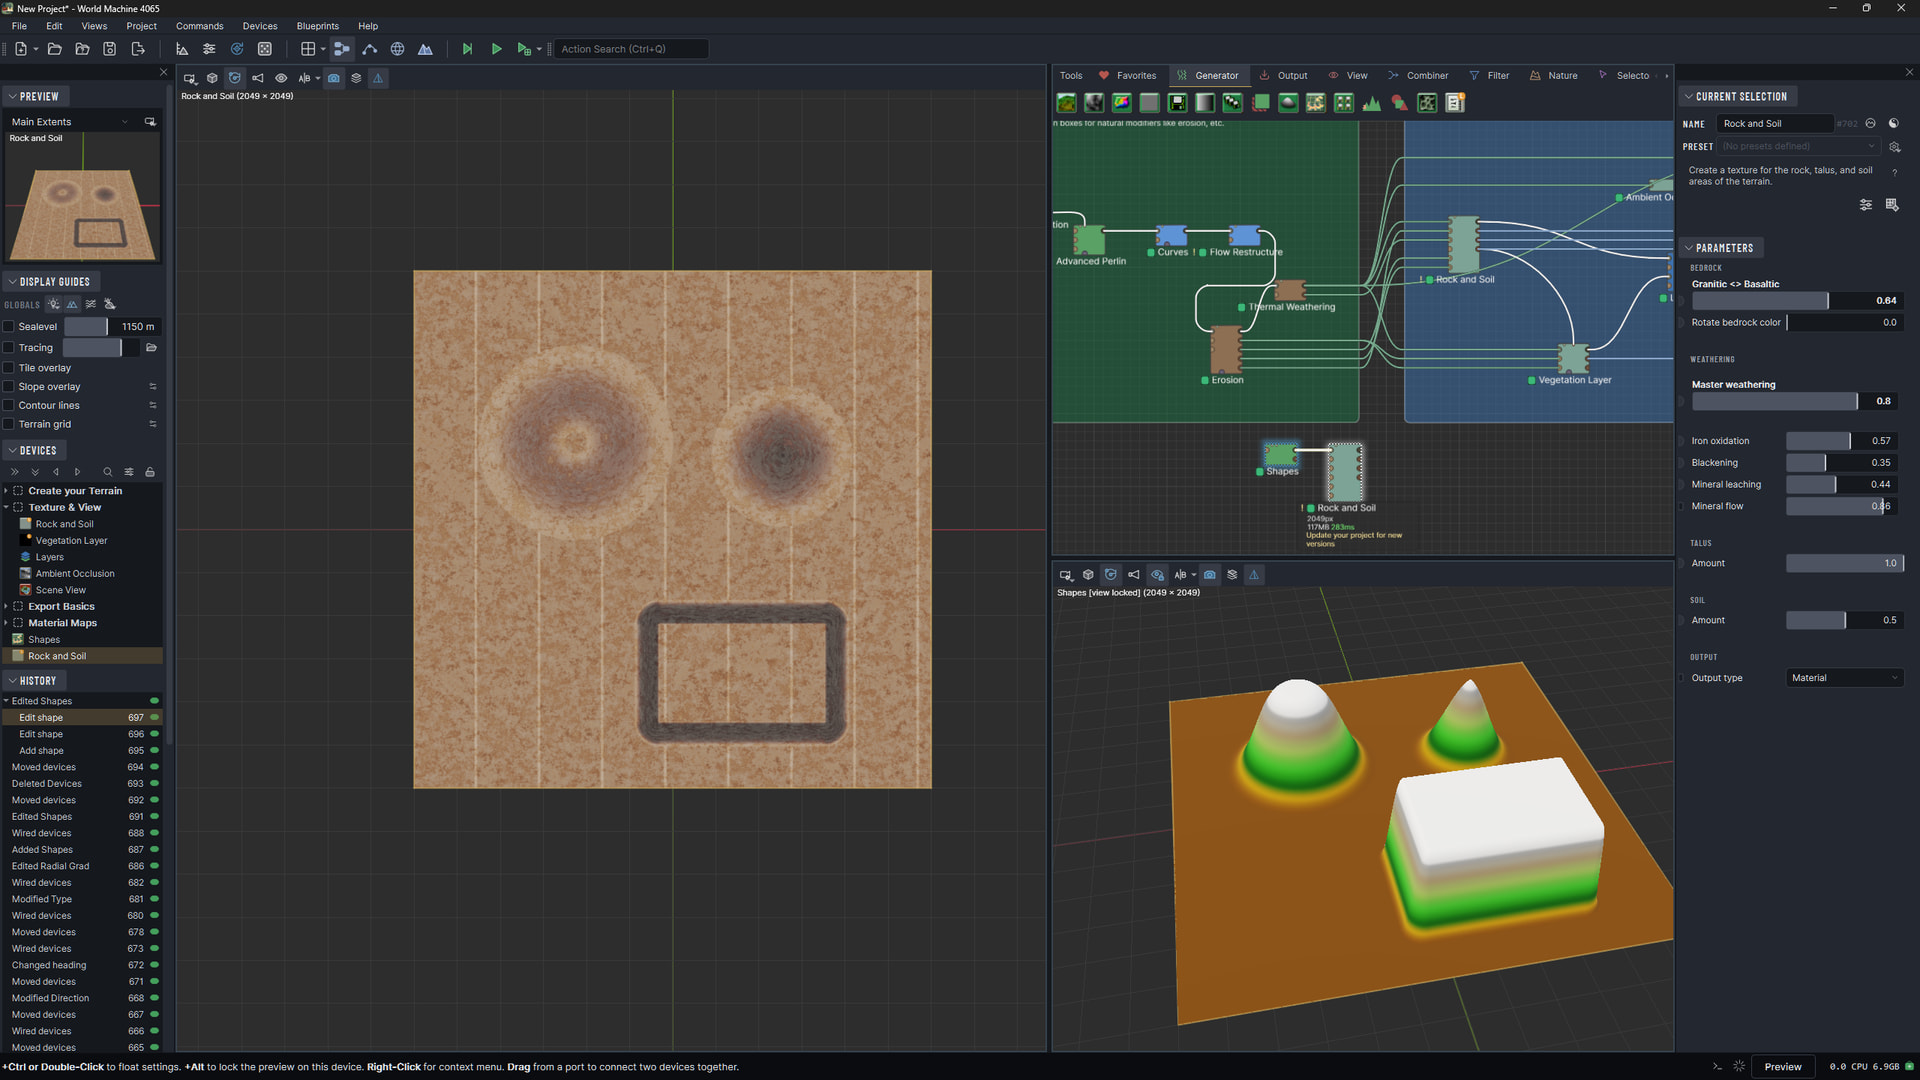Click the gradient generator icon
Screen dimensions: 1920x1080
click(1206, 103)
